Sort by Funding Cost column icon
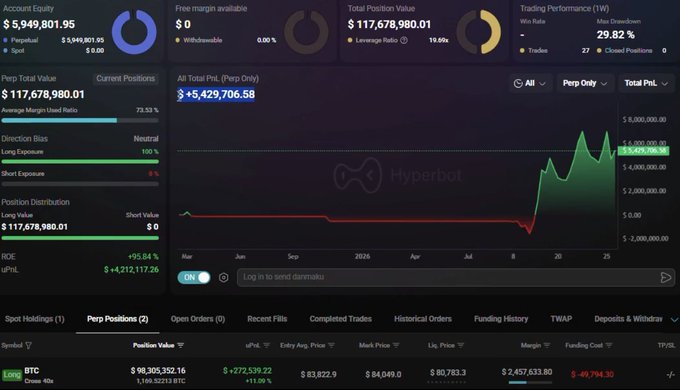 (609, 345)
